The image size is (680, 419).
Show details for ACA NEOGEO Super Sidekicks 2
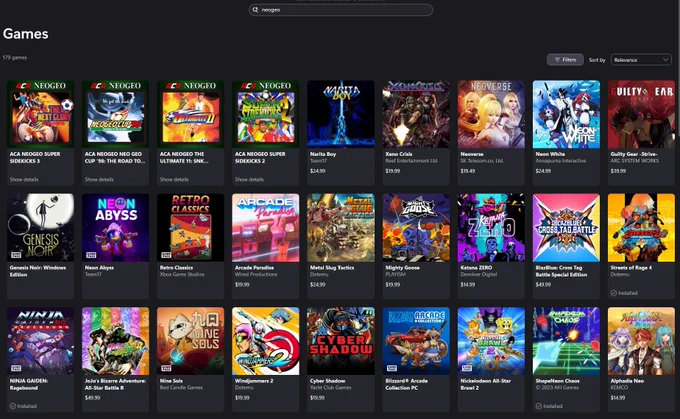[x=249, y=179]
